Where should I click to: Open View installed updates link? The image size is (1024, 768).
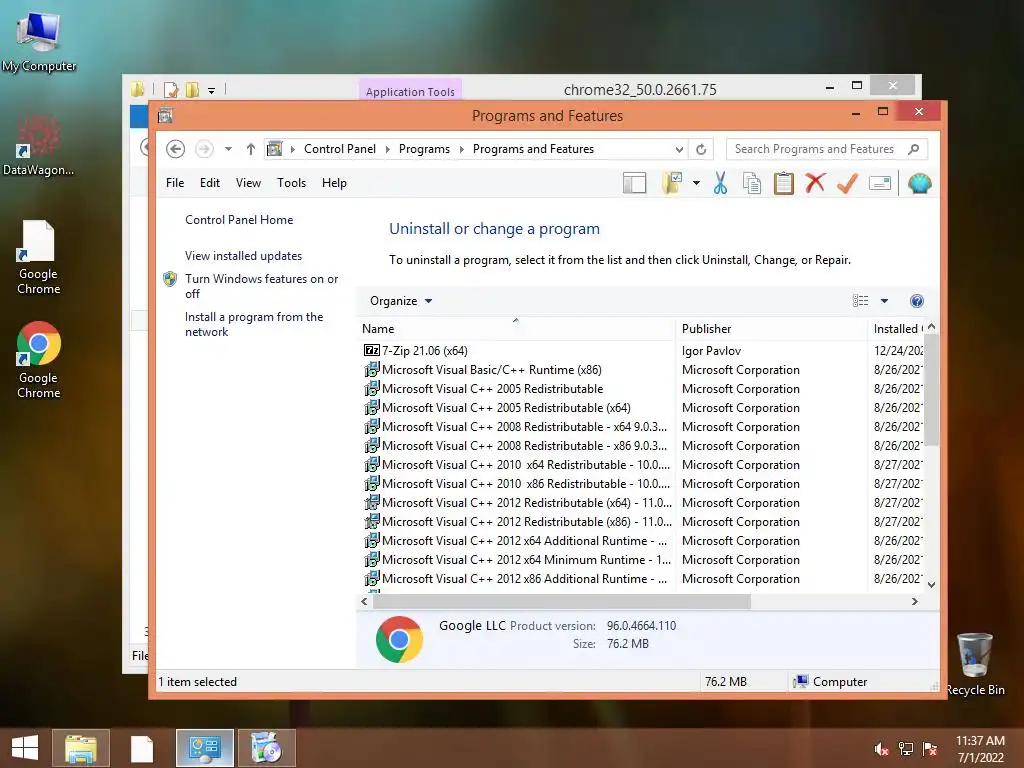pyautogui.click(x=244, y=256)
